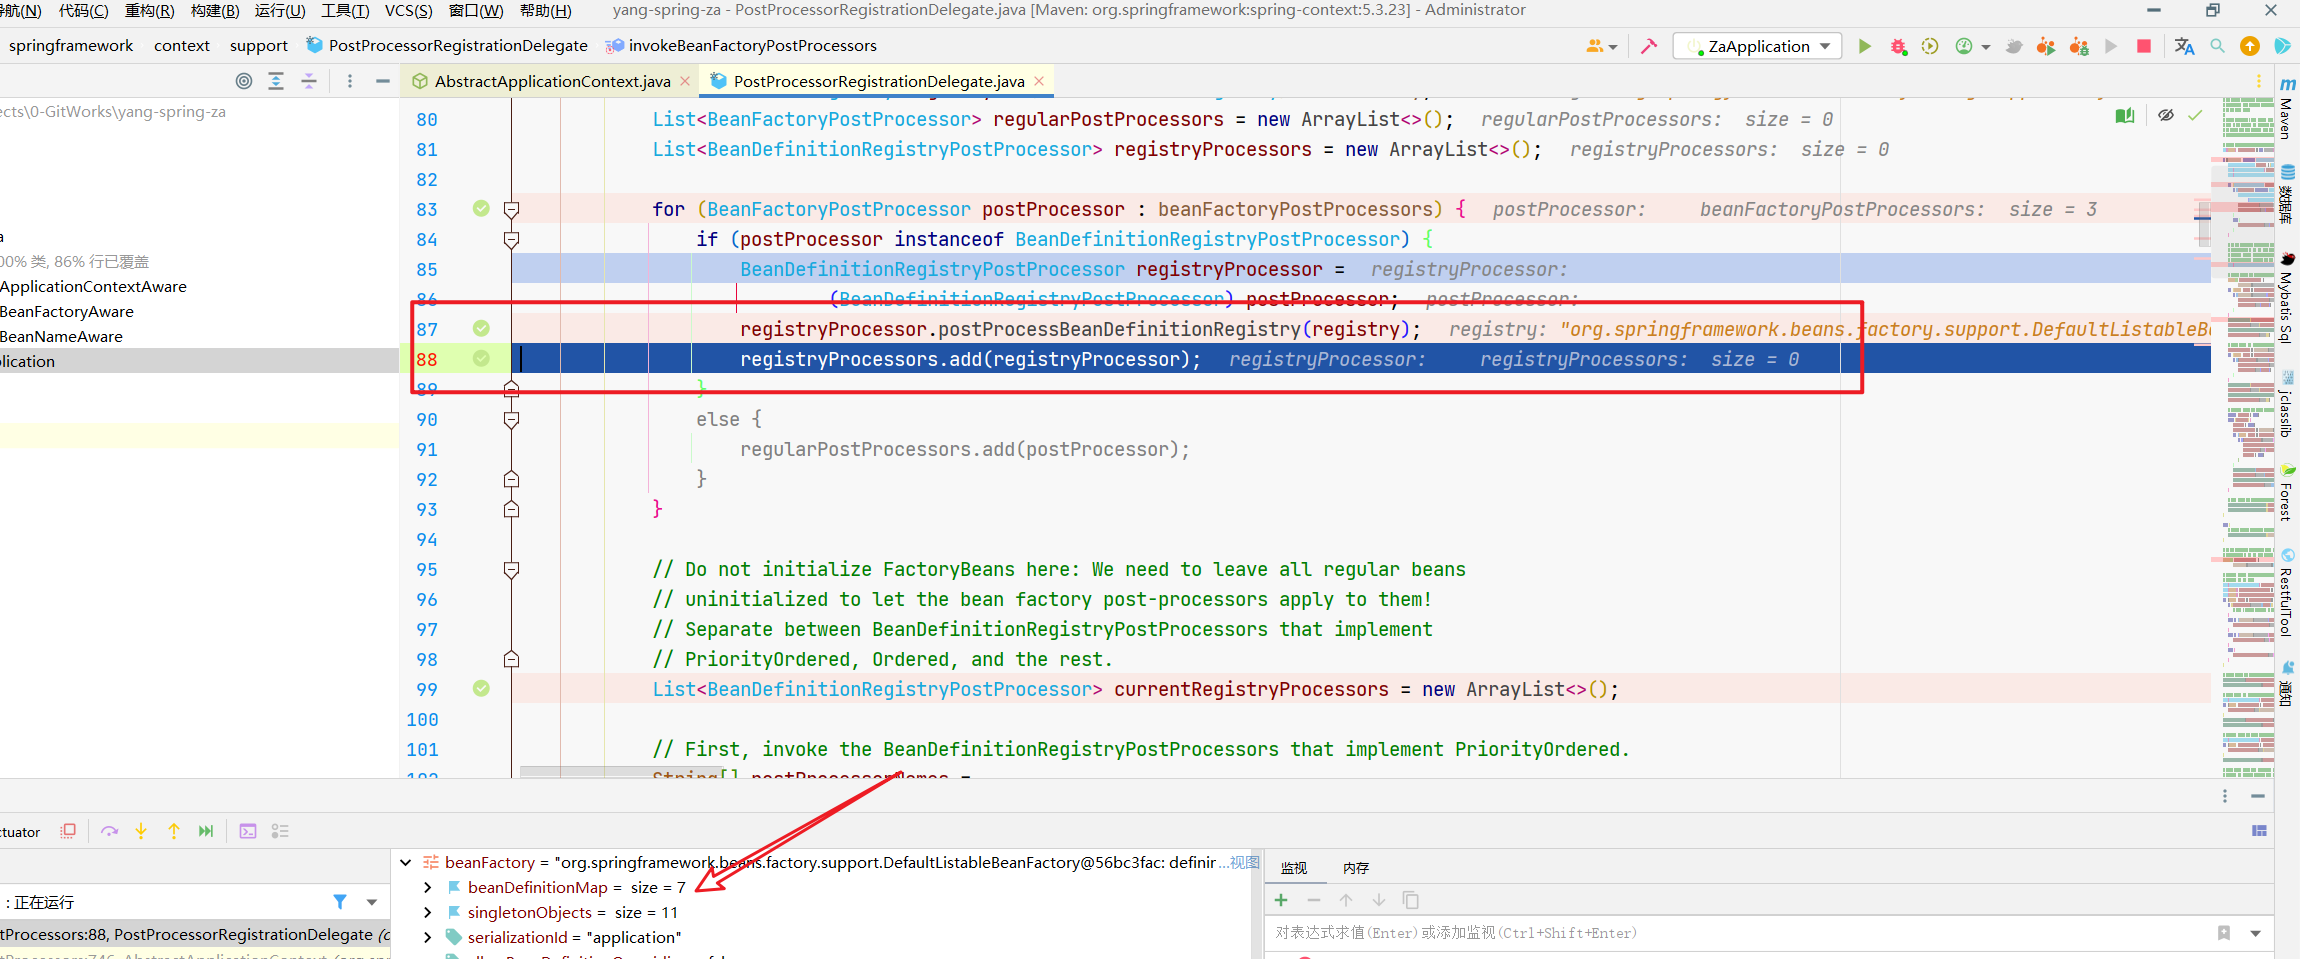This screenshot has height=959, width=2300.
Task: Start debugging with the red bug icon
Action: click(1898, 46)
